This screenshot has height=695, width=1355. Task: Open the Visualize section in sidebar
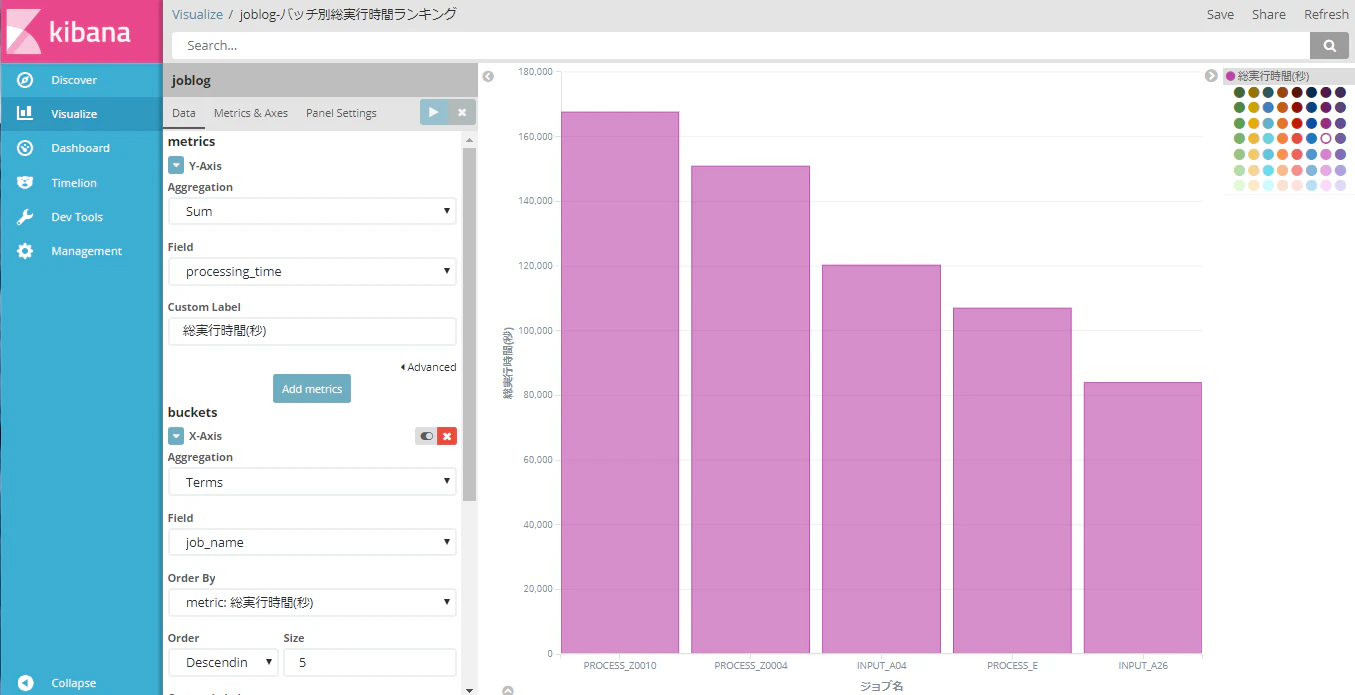coord(81,114)
